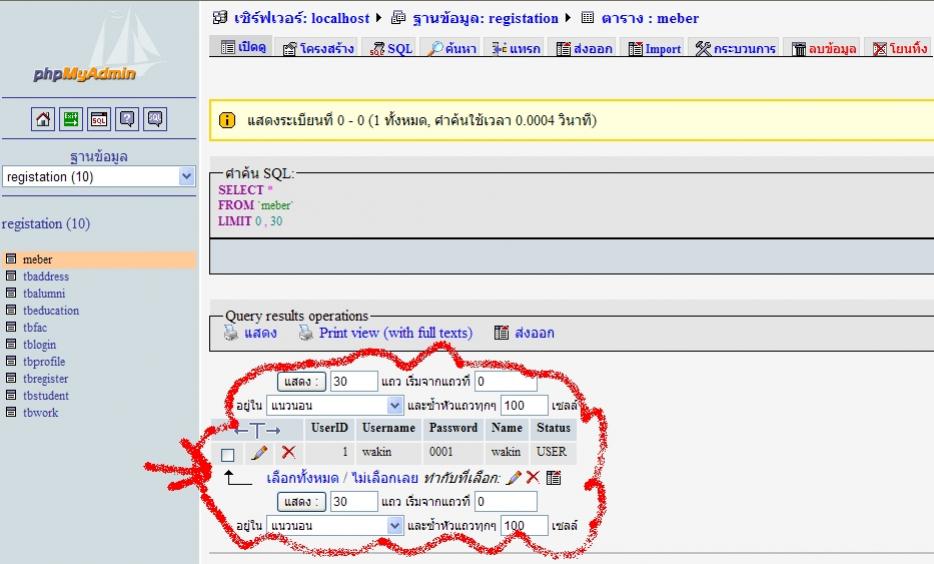
Task: Click the with-selected export icon
Action: (x=554, y=477)
